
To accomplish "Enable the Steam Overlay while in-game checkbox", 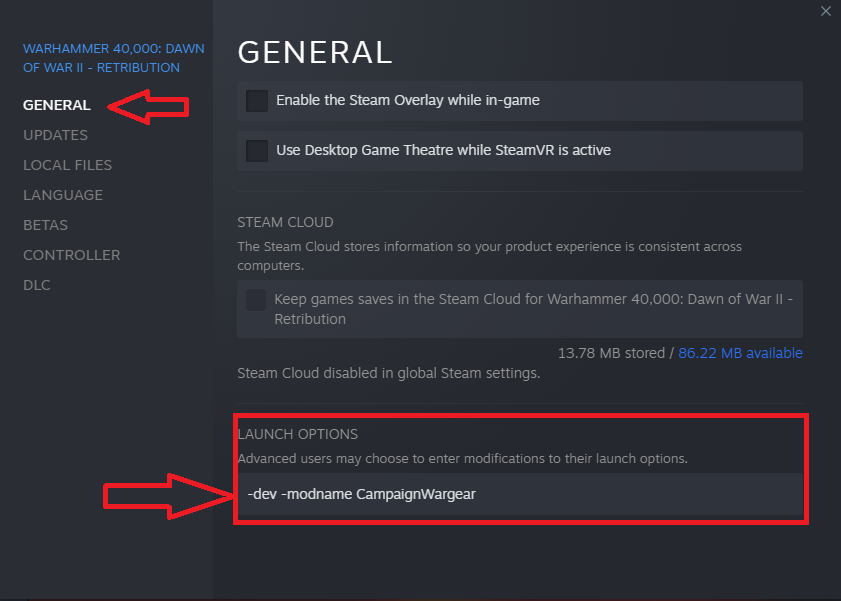I will click(x=257, y=101).
